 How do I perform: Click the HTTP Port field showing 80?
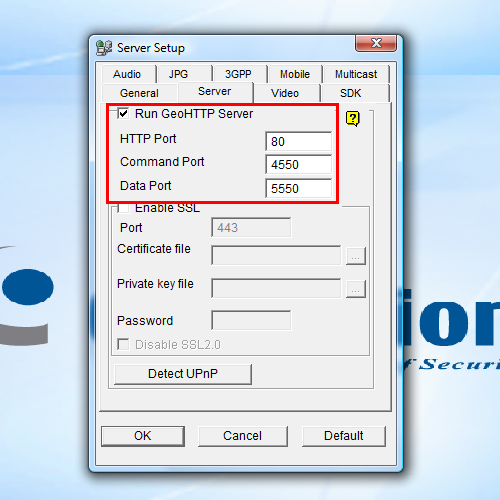[299, 141]
